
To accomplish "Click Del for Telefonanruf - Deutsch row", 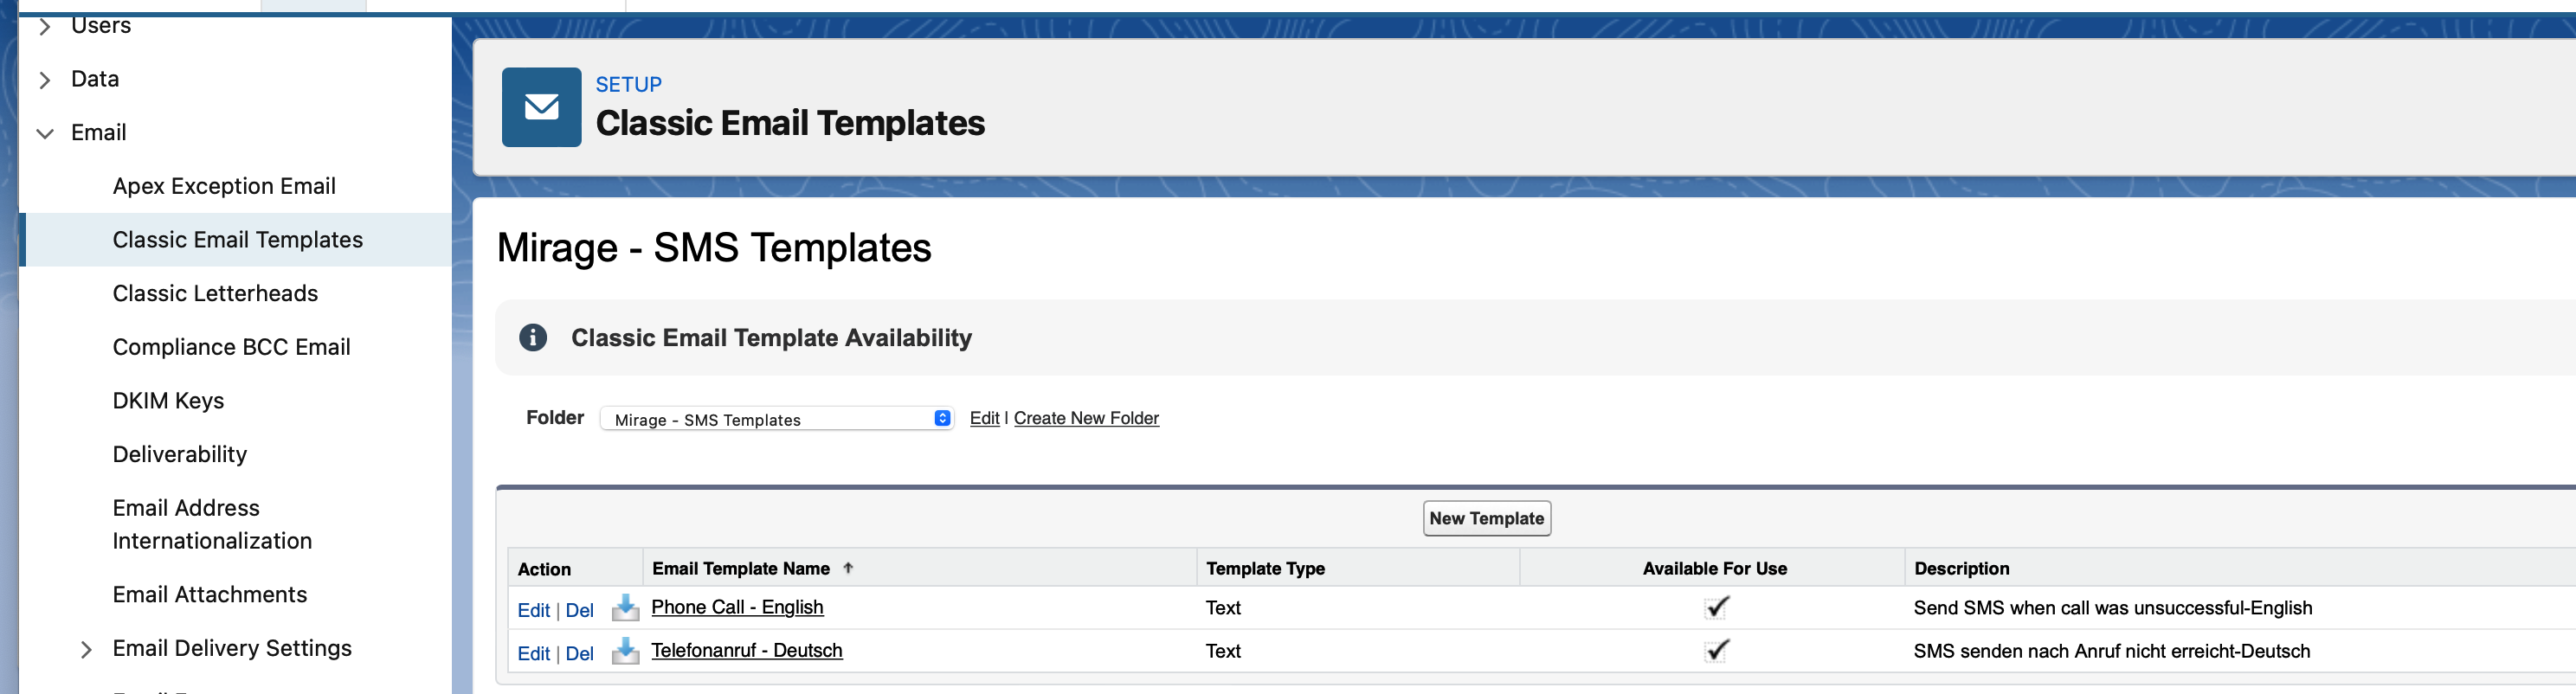I will coord(579,653).
